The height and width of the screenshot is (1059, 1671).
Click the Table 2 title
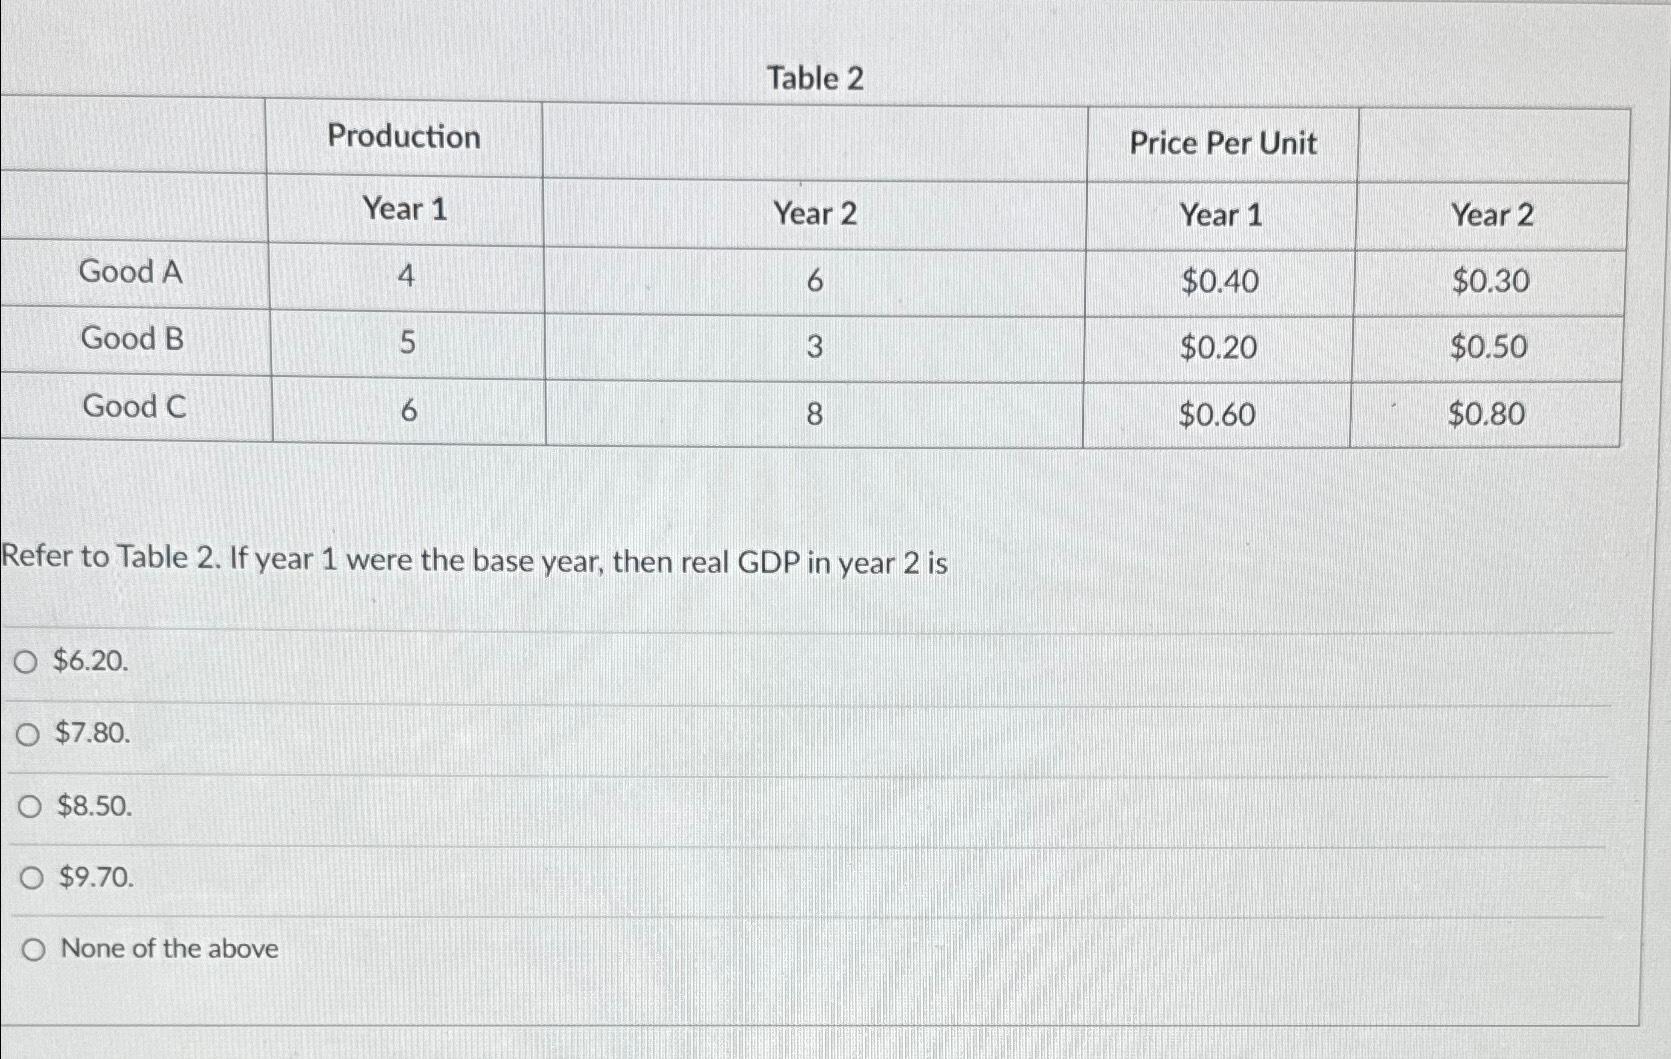[x=816, y=78]
